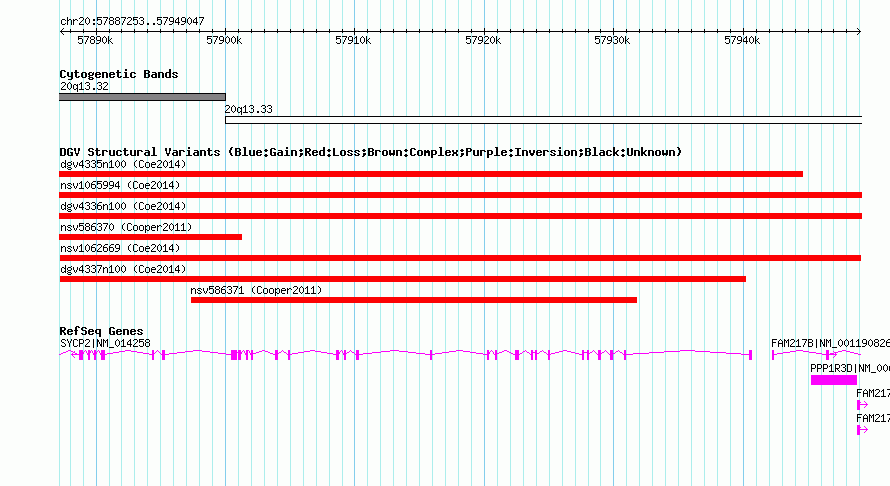The height and width of the screenshot is (486, 890).
Task: Click red bar of variant nsv586371
Action: click(x=414, y=300)
